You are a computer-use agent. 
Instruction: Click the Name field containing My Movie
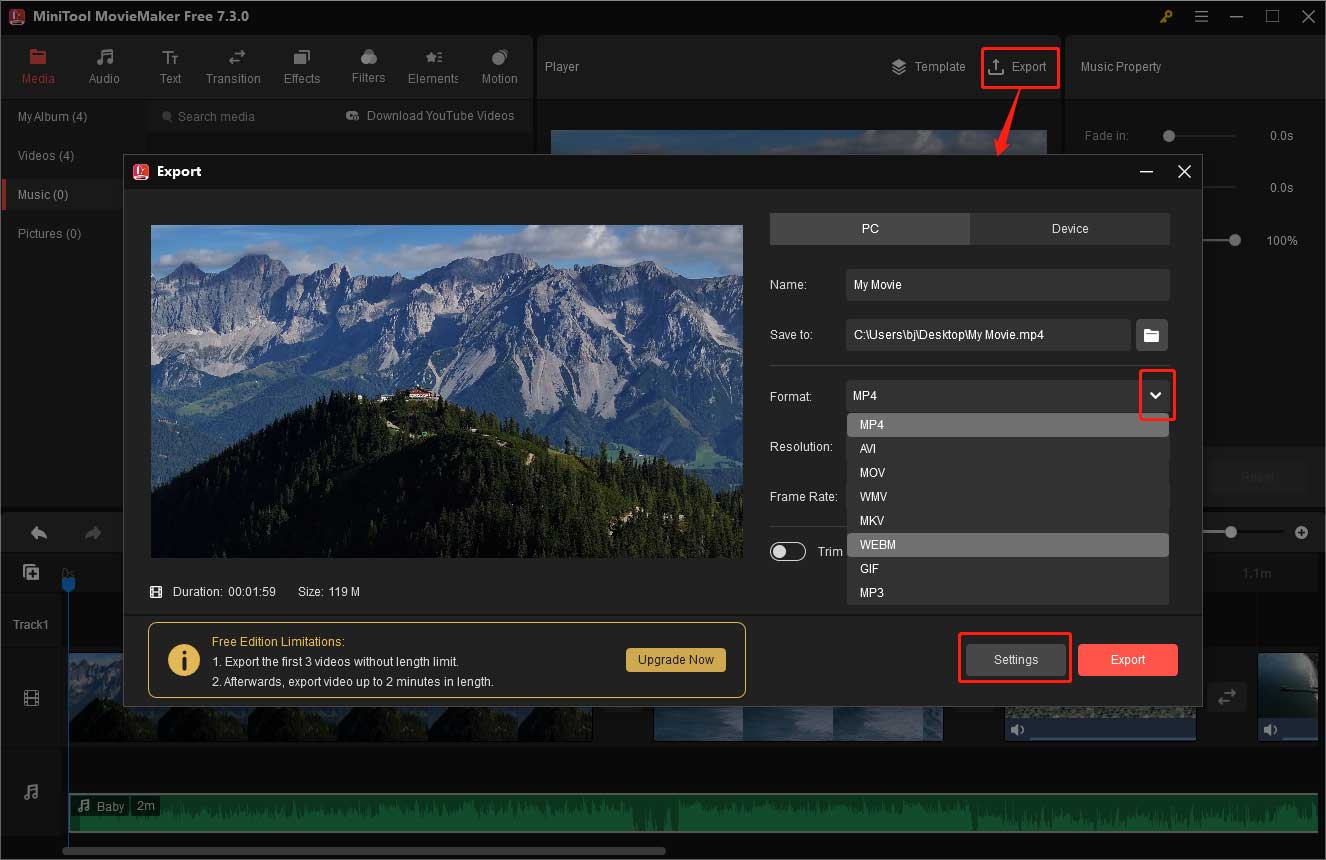point(1008,285)
